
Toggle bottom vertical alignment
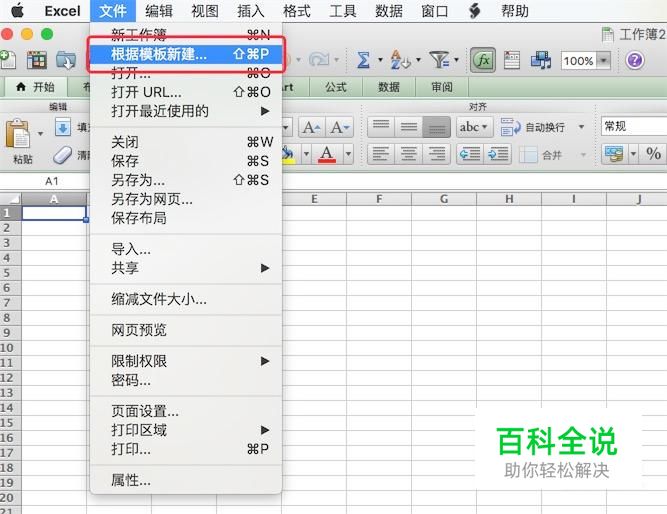tap(436, 127)
